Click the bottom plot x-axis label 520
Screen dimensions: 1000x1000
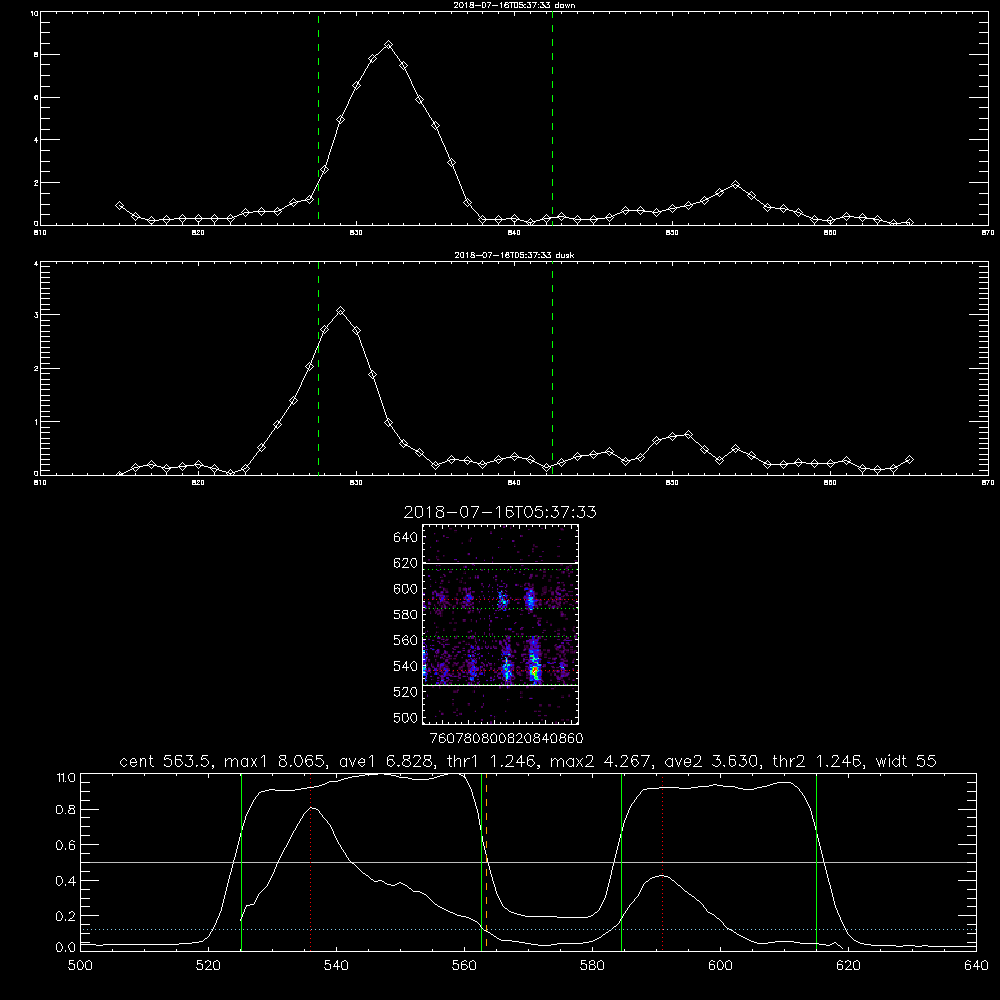point(208,966)
